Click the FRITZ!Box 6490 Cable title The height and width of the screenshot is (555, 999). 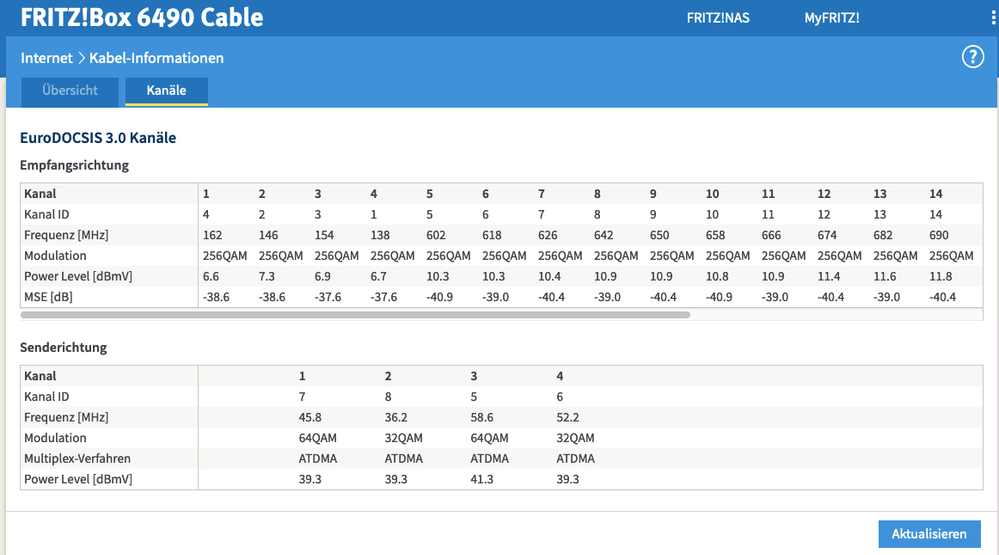tap(141, 17)
